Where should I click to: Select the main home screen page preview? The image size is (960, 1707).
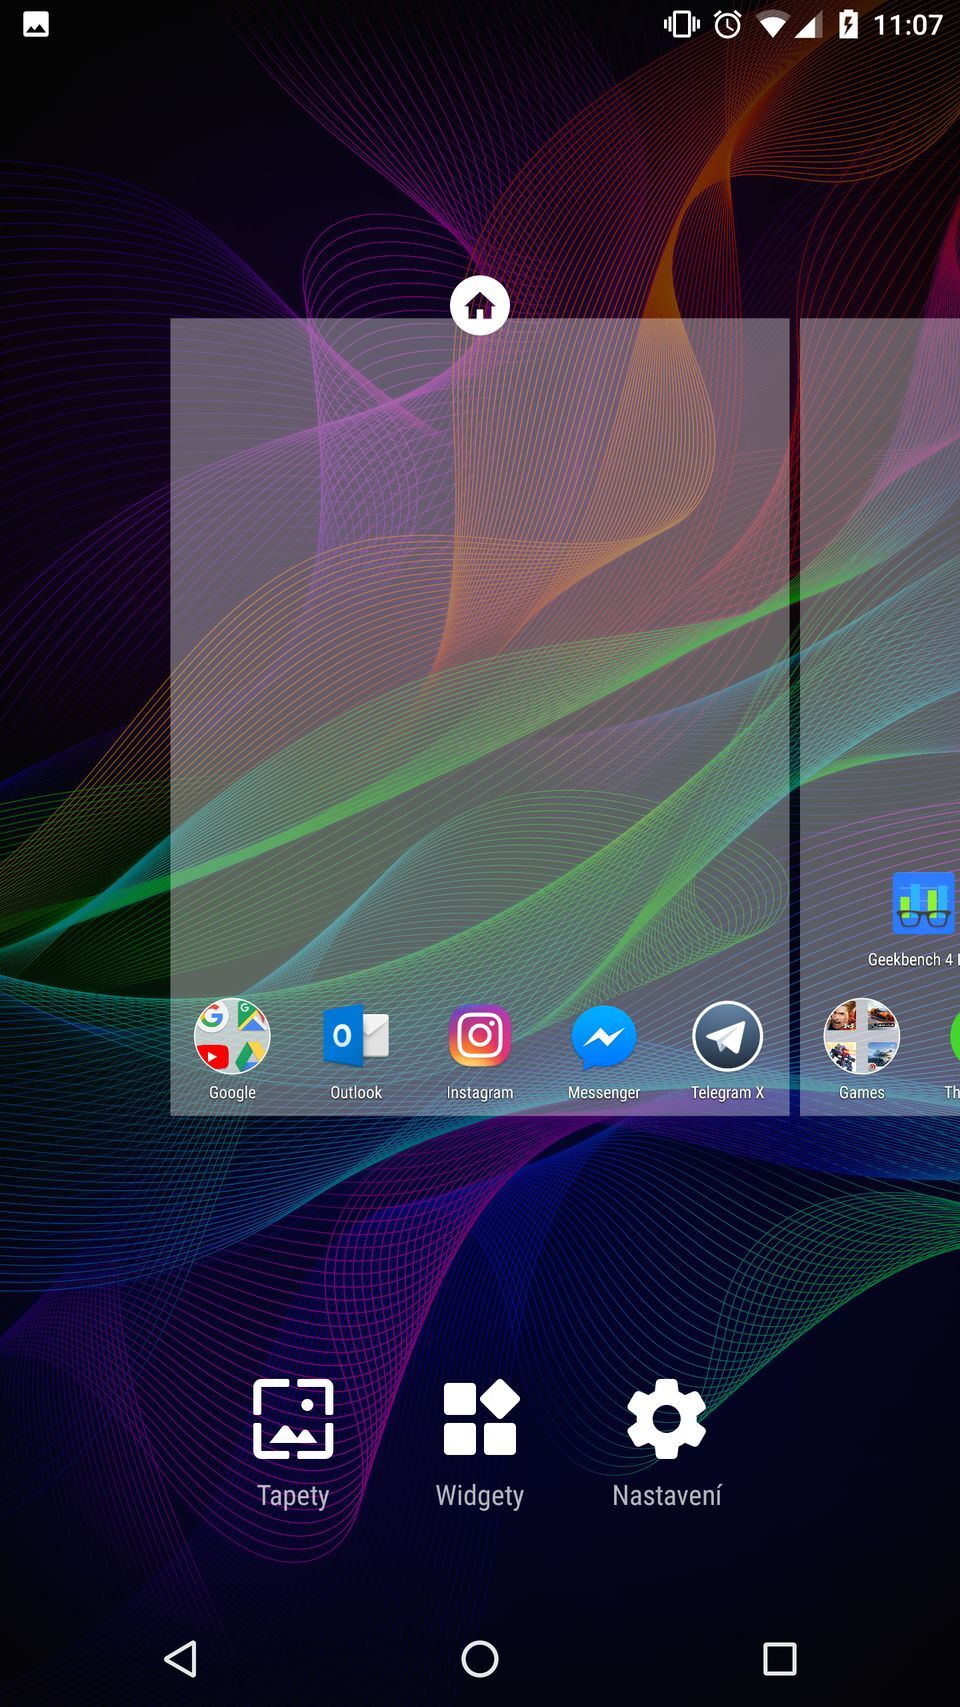tap(480, 716)
